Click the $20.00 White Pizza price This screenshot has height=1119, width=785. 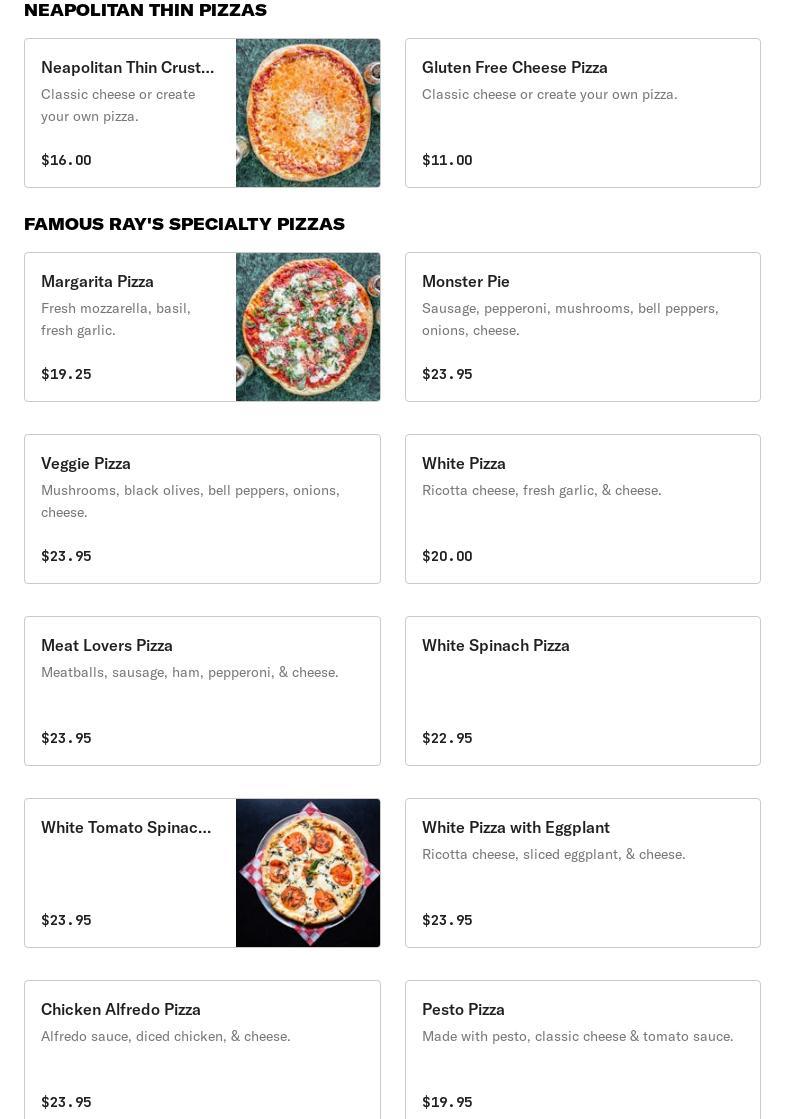pyautogui.click(x=447, y=556)
